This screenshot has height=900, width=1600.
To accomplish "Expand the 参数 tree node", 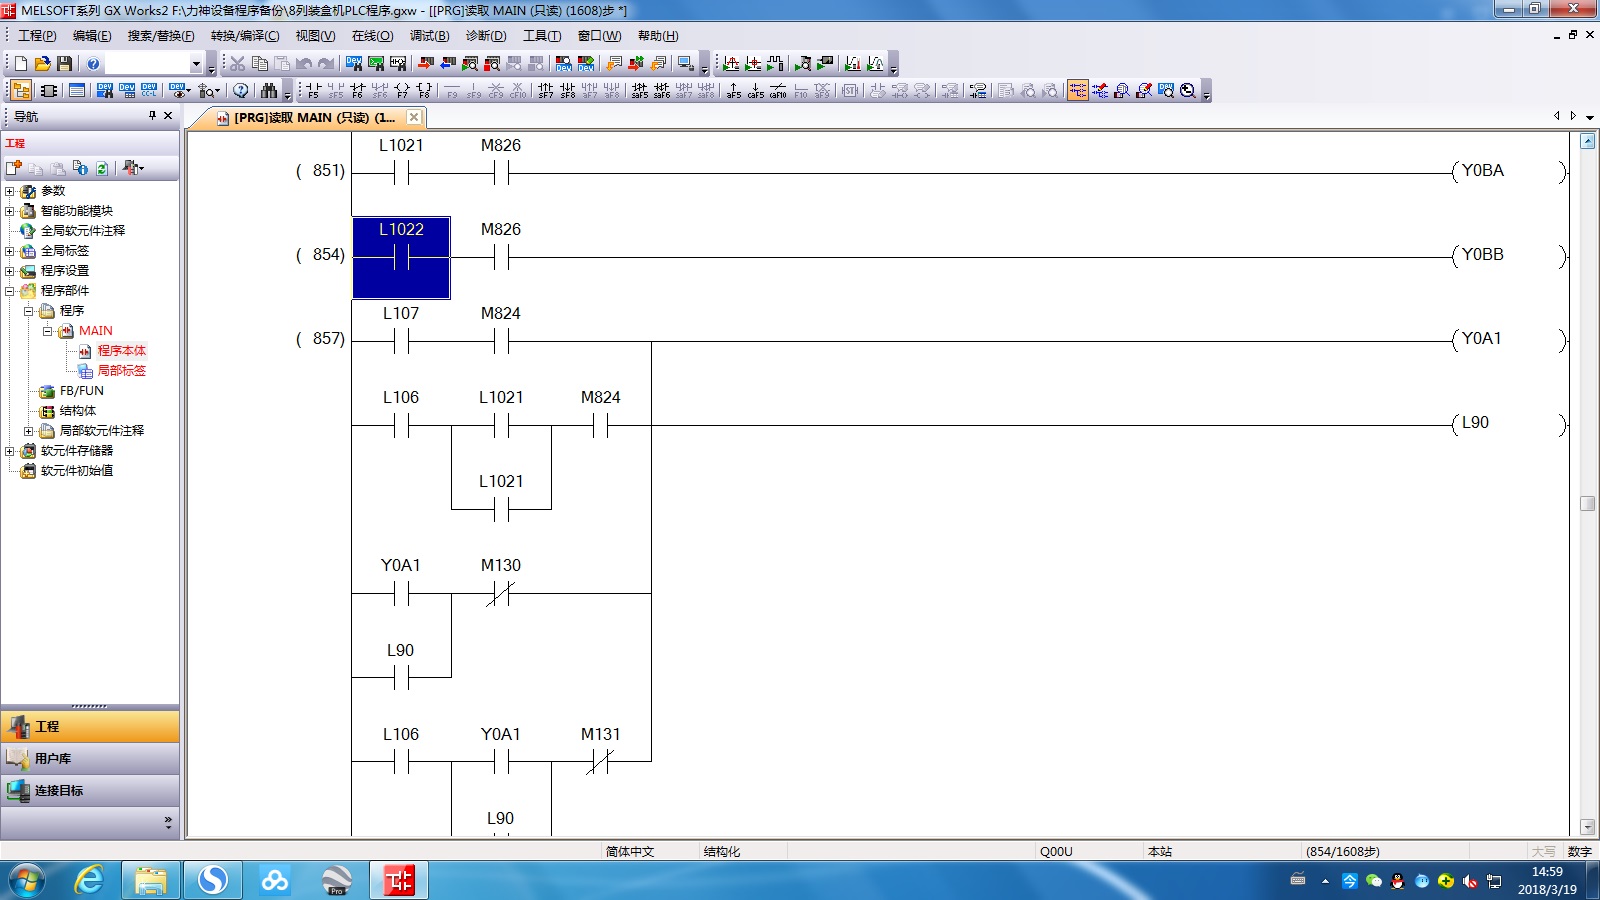I will [x=10, y=191].
